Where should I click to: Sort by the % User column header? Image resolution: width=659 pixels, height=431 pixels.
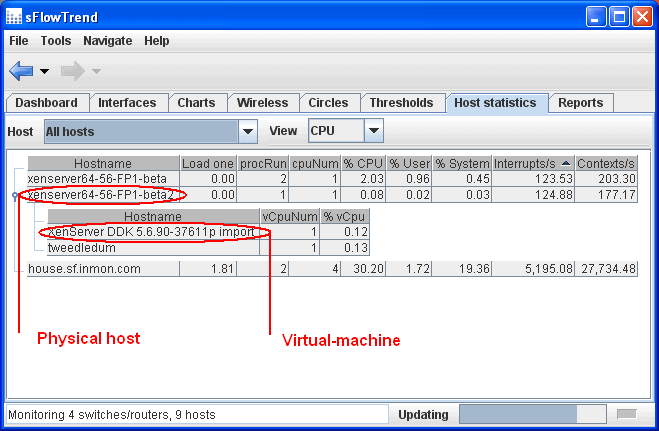point(409,163)
